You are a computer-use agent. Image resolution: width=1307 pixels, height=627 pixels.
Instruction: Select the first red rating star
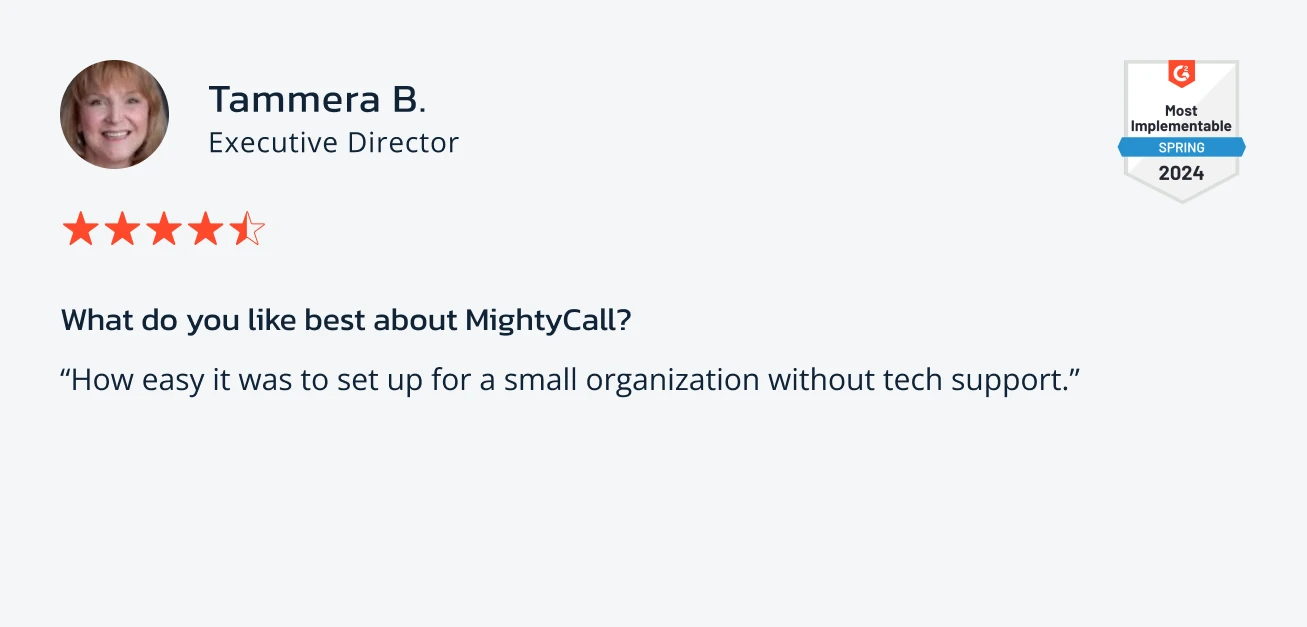pyautogui.click(x=80, y=229)
